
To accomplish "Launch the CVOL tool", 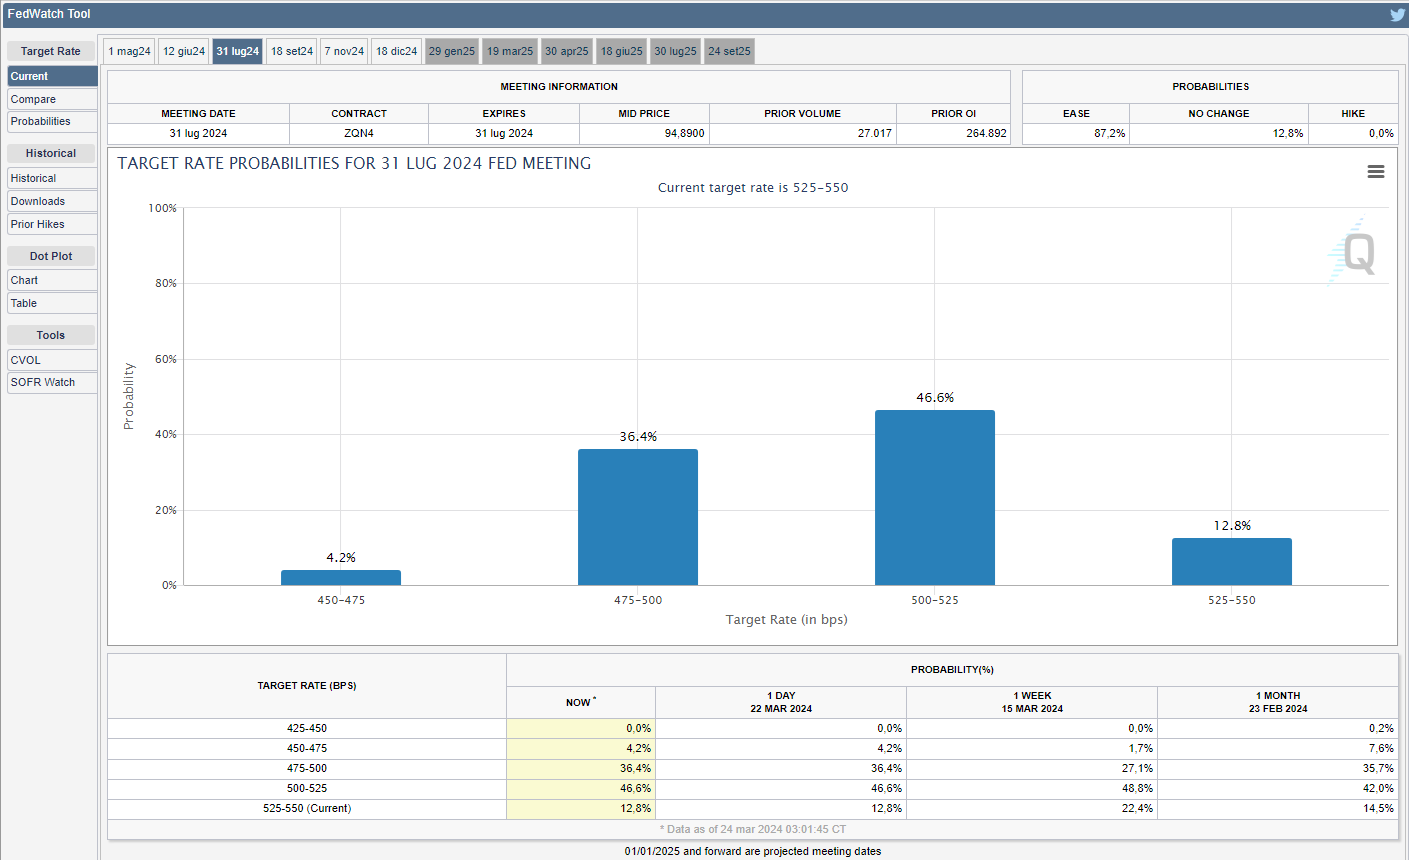I will 52,360.
